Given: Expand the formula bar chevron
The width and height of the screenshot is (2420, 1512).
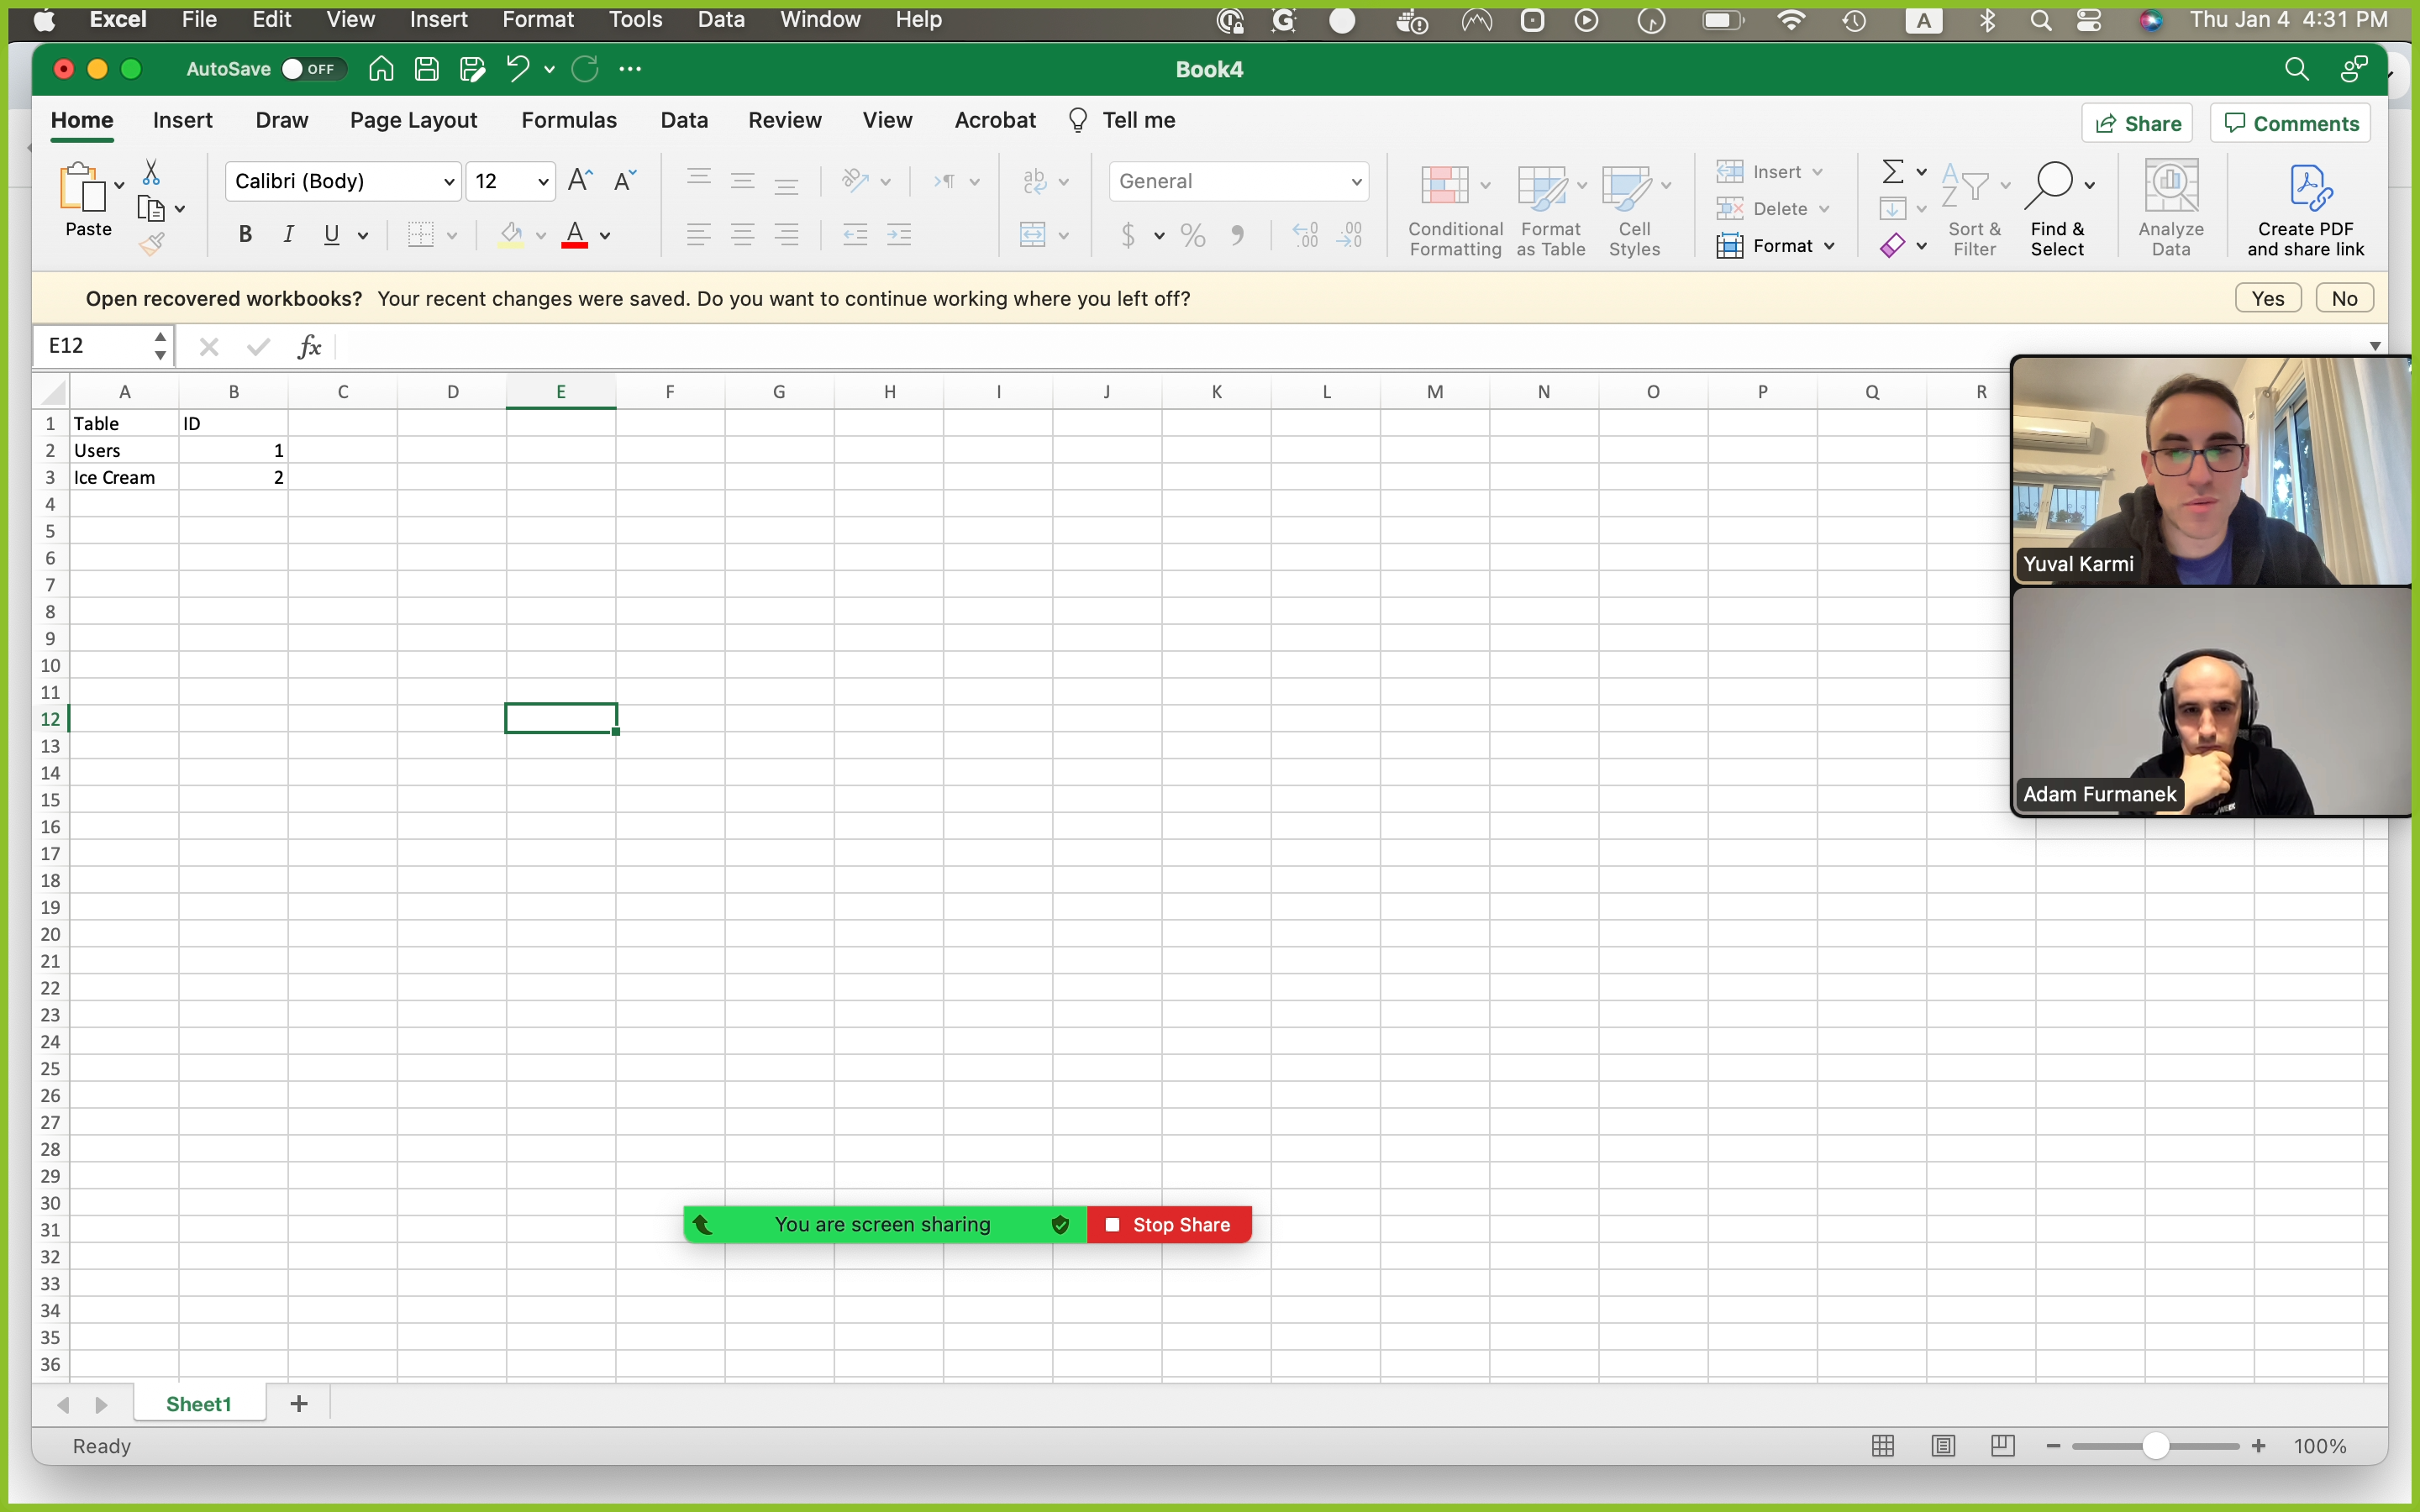Looking at the screenshot, I should click(x=2375, y=346).
